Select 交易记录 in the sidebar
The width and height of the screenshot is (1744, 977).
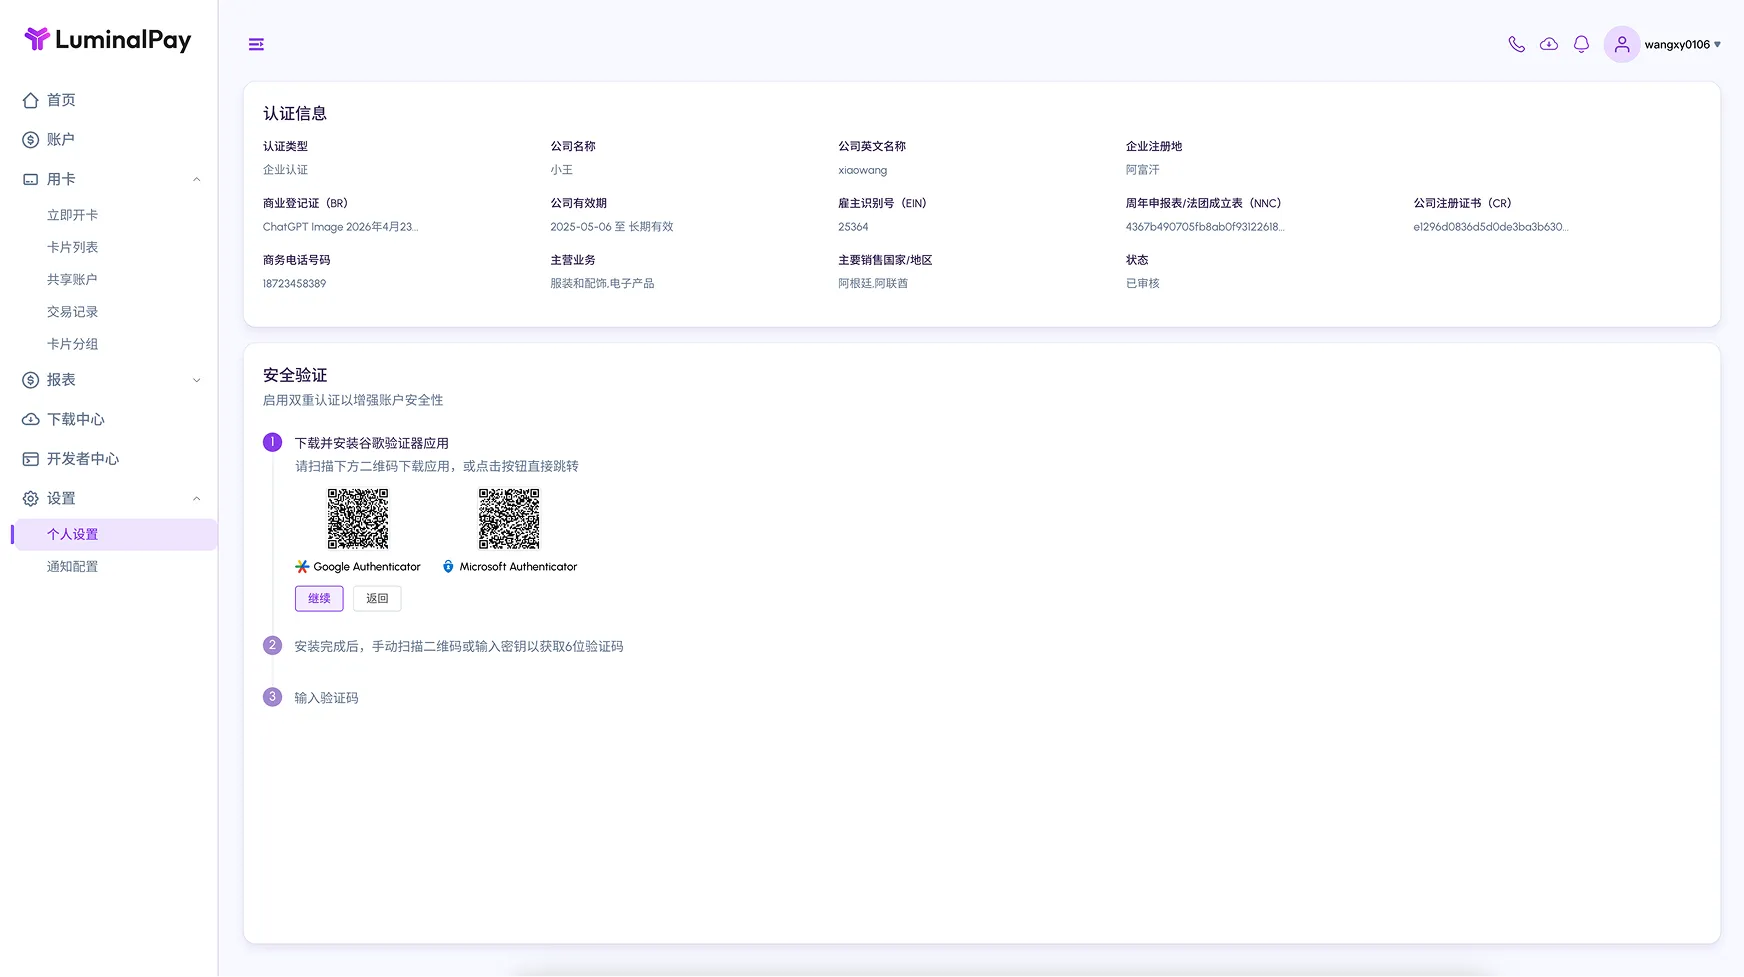pyautogui.click(x=73, y=312)
